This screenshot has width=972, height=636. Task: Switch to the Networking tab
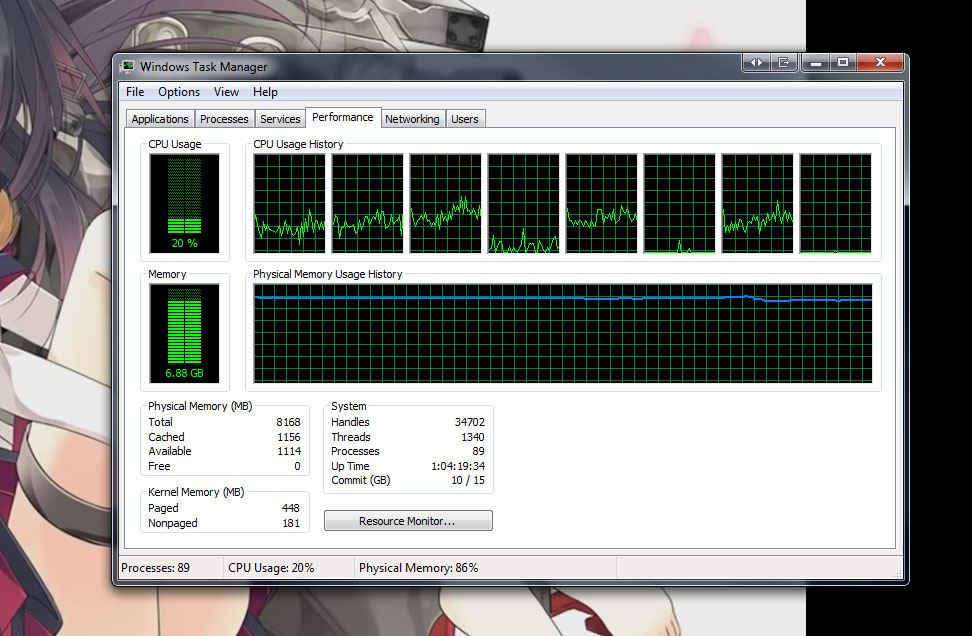(x=412, y=119)
